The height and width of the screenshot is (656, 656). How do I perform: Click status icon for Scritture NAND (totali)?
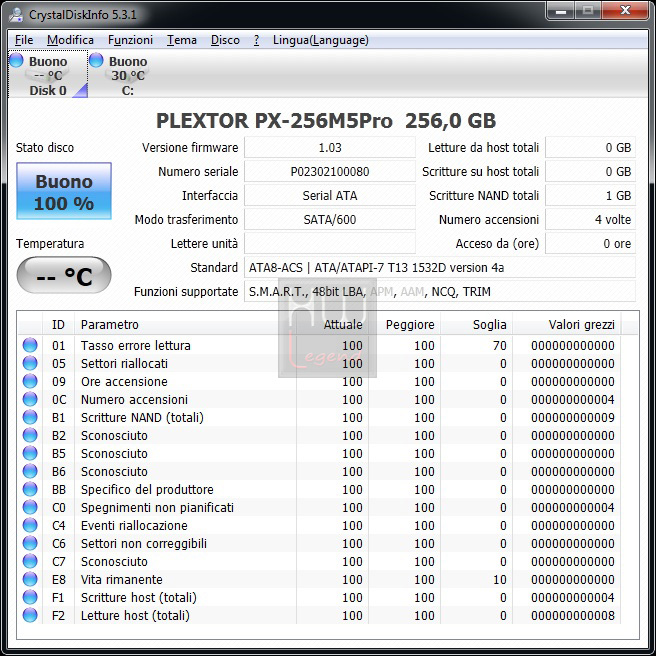[30, 417]
